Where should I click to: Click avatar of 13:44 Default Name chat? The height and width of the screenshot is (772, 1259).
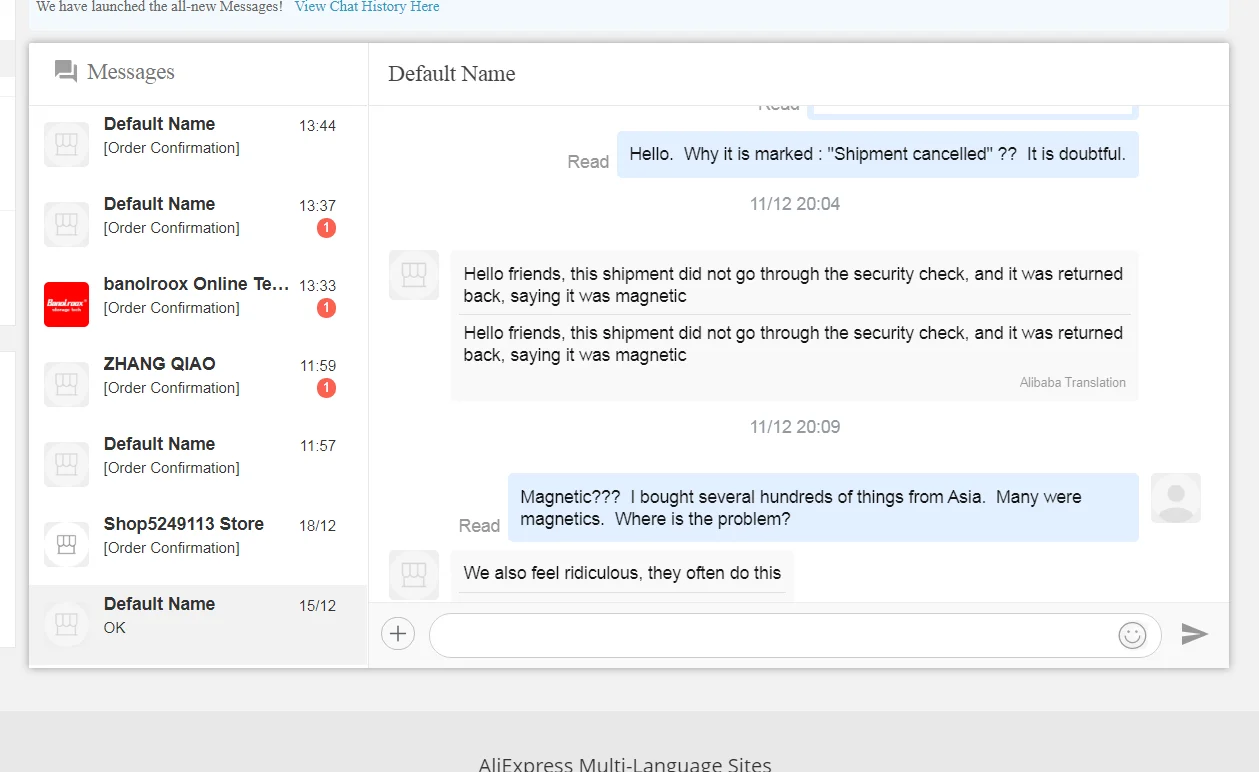67,144
